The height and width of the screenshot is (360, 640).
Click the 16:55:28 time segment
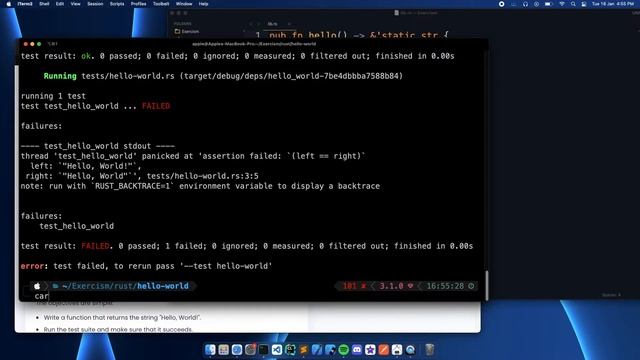445,286
